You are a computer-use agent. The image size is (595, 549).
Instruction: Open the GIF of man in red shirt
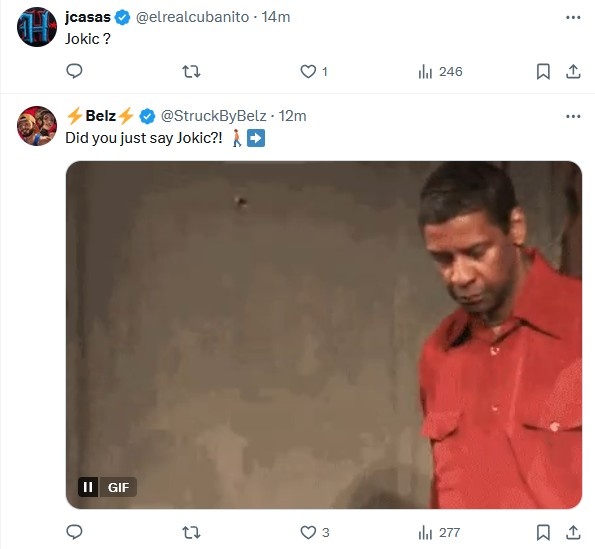pos(324,335)
